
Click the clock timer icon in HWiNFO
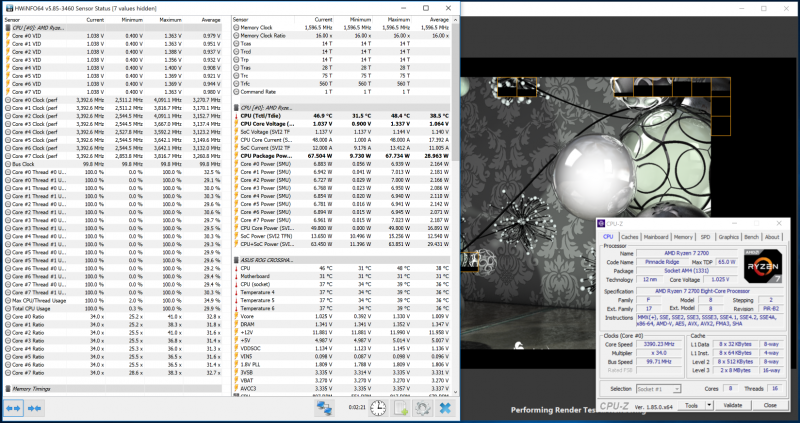[378, 408]
